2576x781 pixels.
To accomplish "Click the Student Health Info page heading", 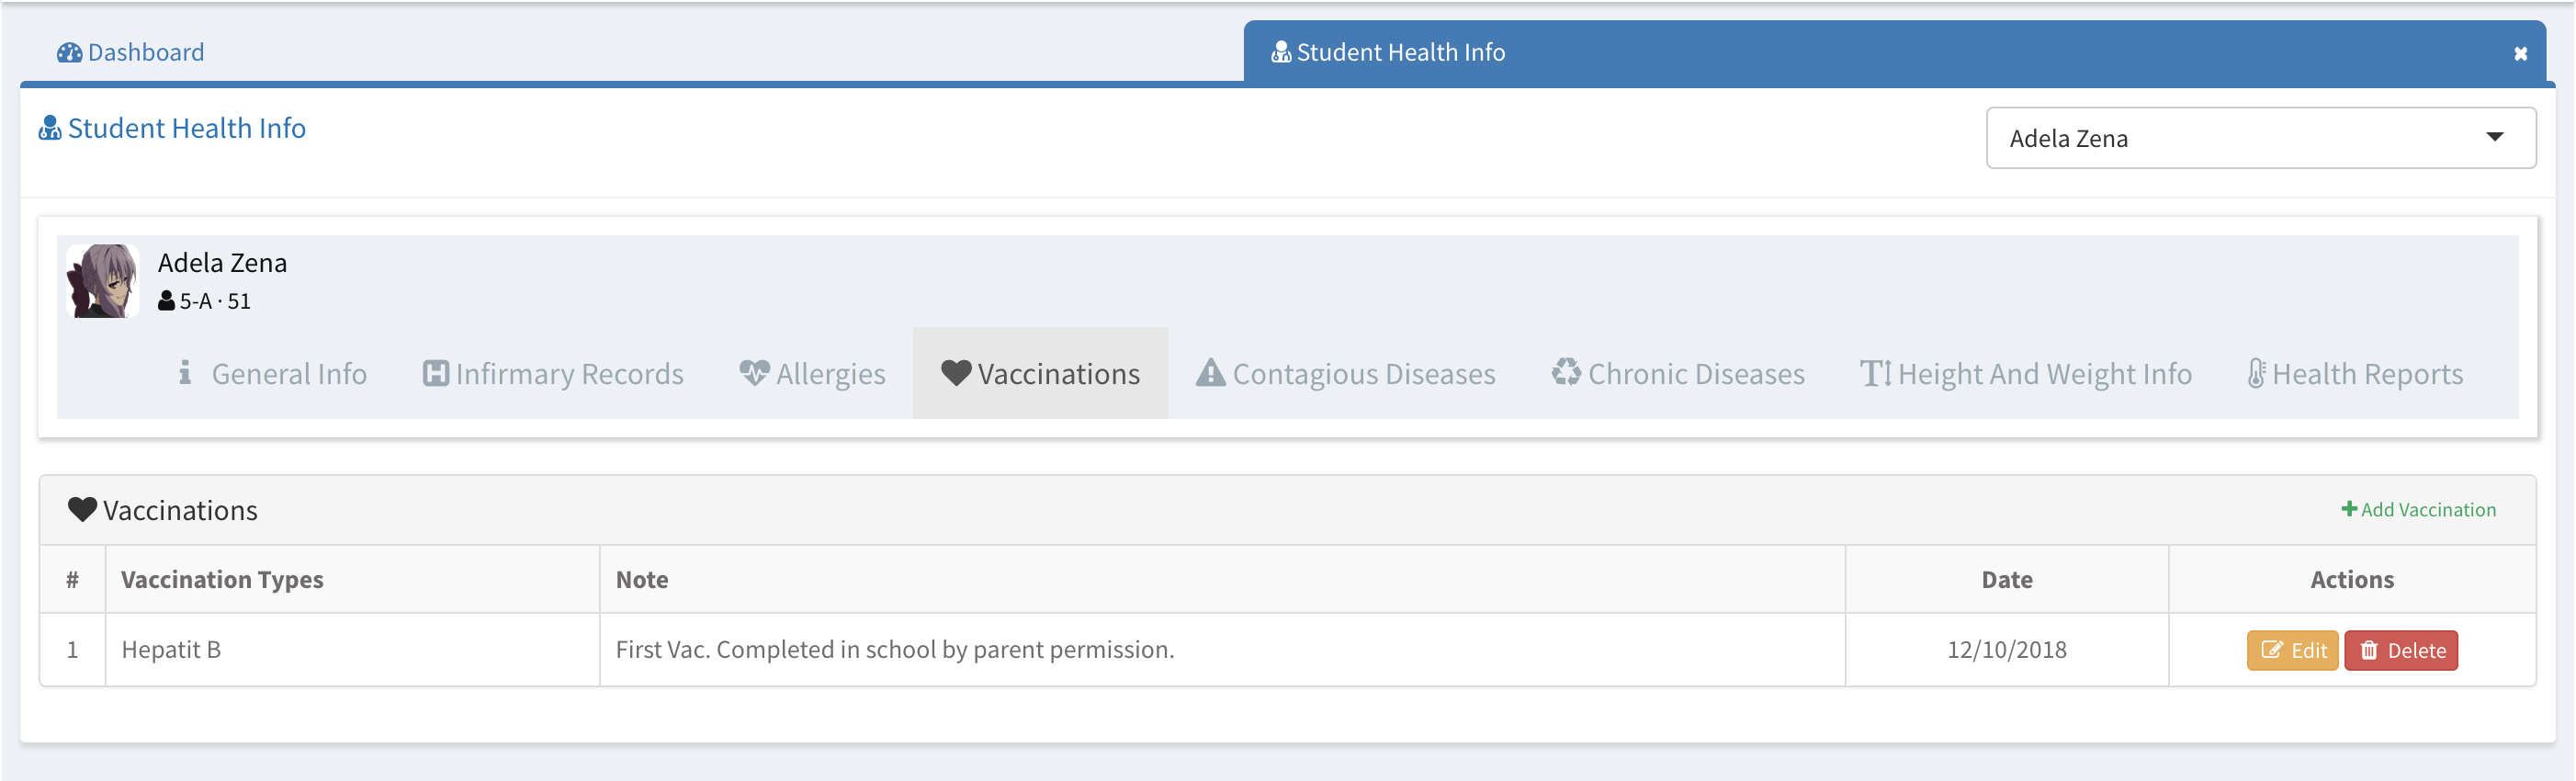I will click(x=172, y=128).
